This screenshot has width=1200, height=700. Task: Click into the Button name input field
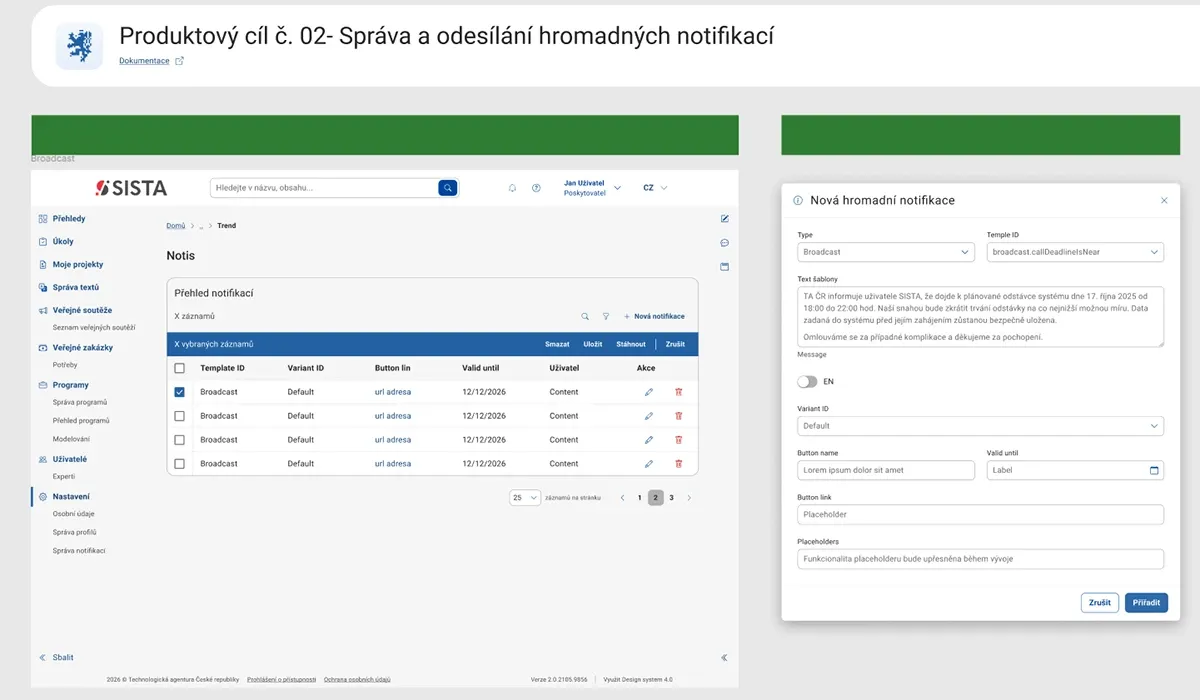coord(886,470)
